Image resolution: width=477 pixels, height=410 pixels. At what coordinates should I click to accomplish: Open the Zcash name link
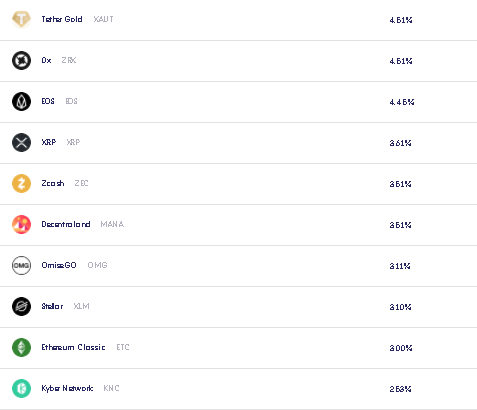(x=53, y=183)
